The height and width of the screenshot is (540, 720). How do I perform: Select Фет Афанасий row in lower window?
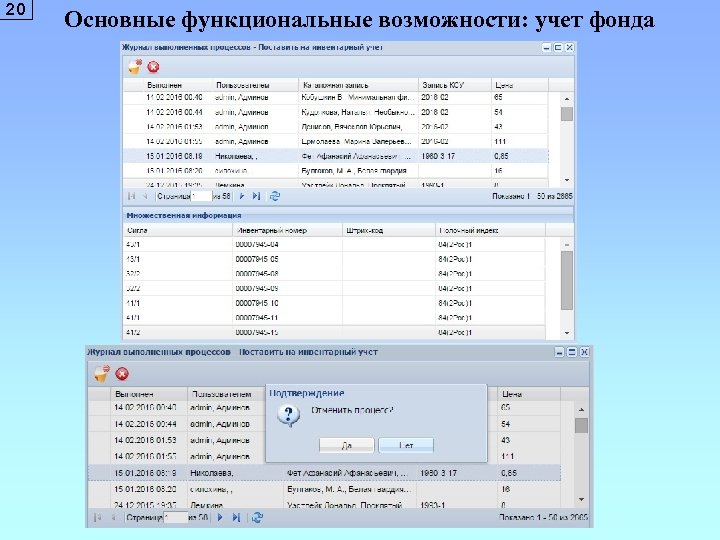[324, 473]
